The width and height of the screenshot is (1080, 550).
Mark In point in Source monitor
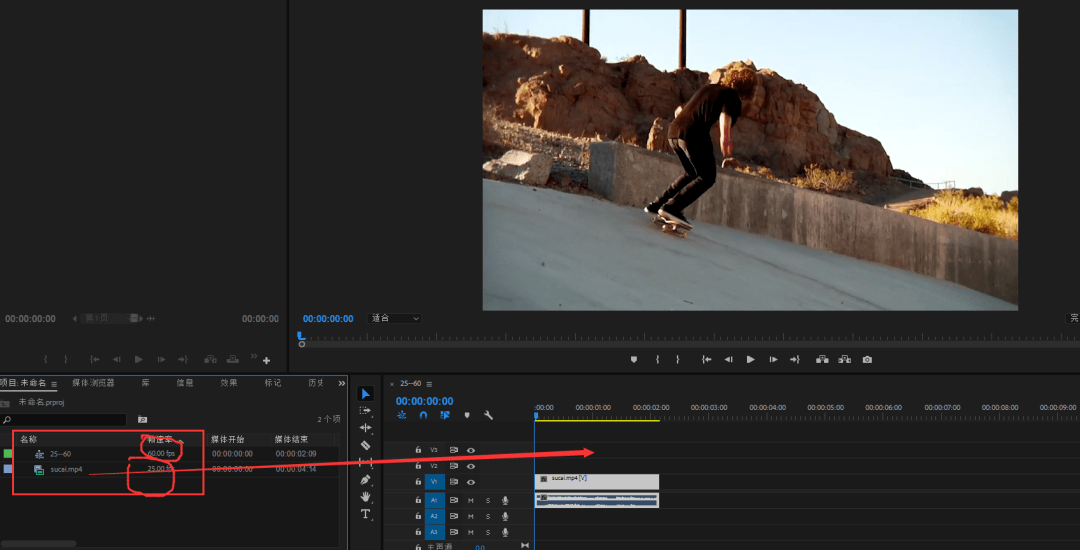tap(46, 359)
